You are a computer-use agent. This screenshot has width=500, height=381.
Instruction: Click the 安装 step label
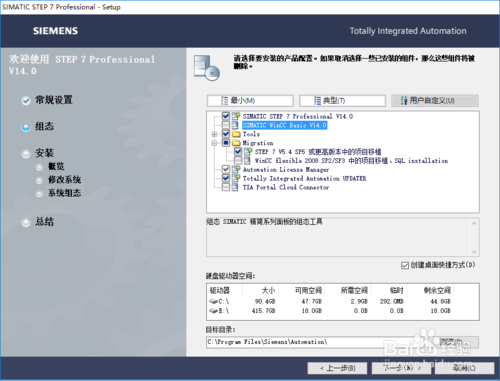(x=45, y=153)
